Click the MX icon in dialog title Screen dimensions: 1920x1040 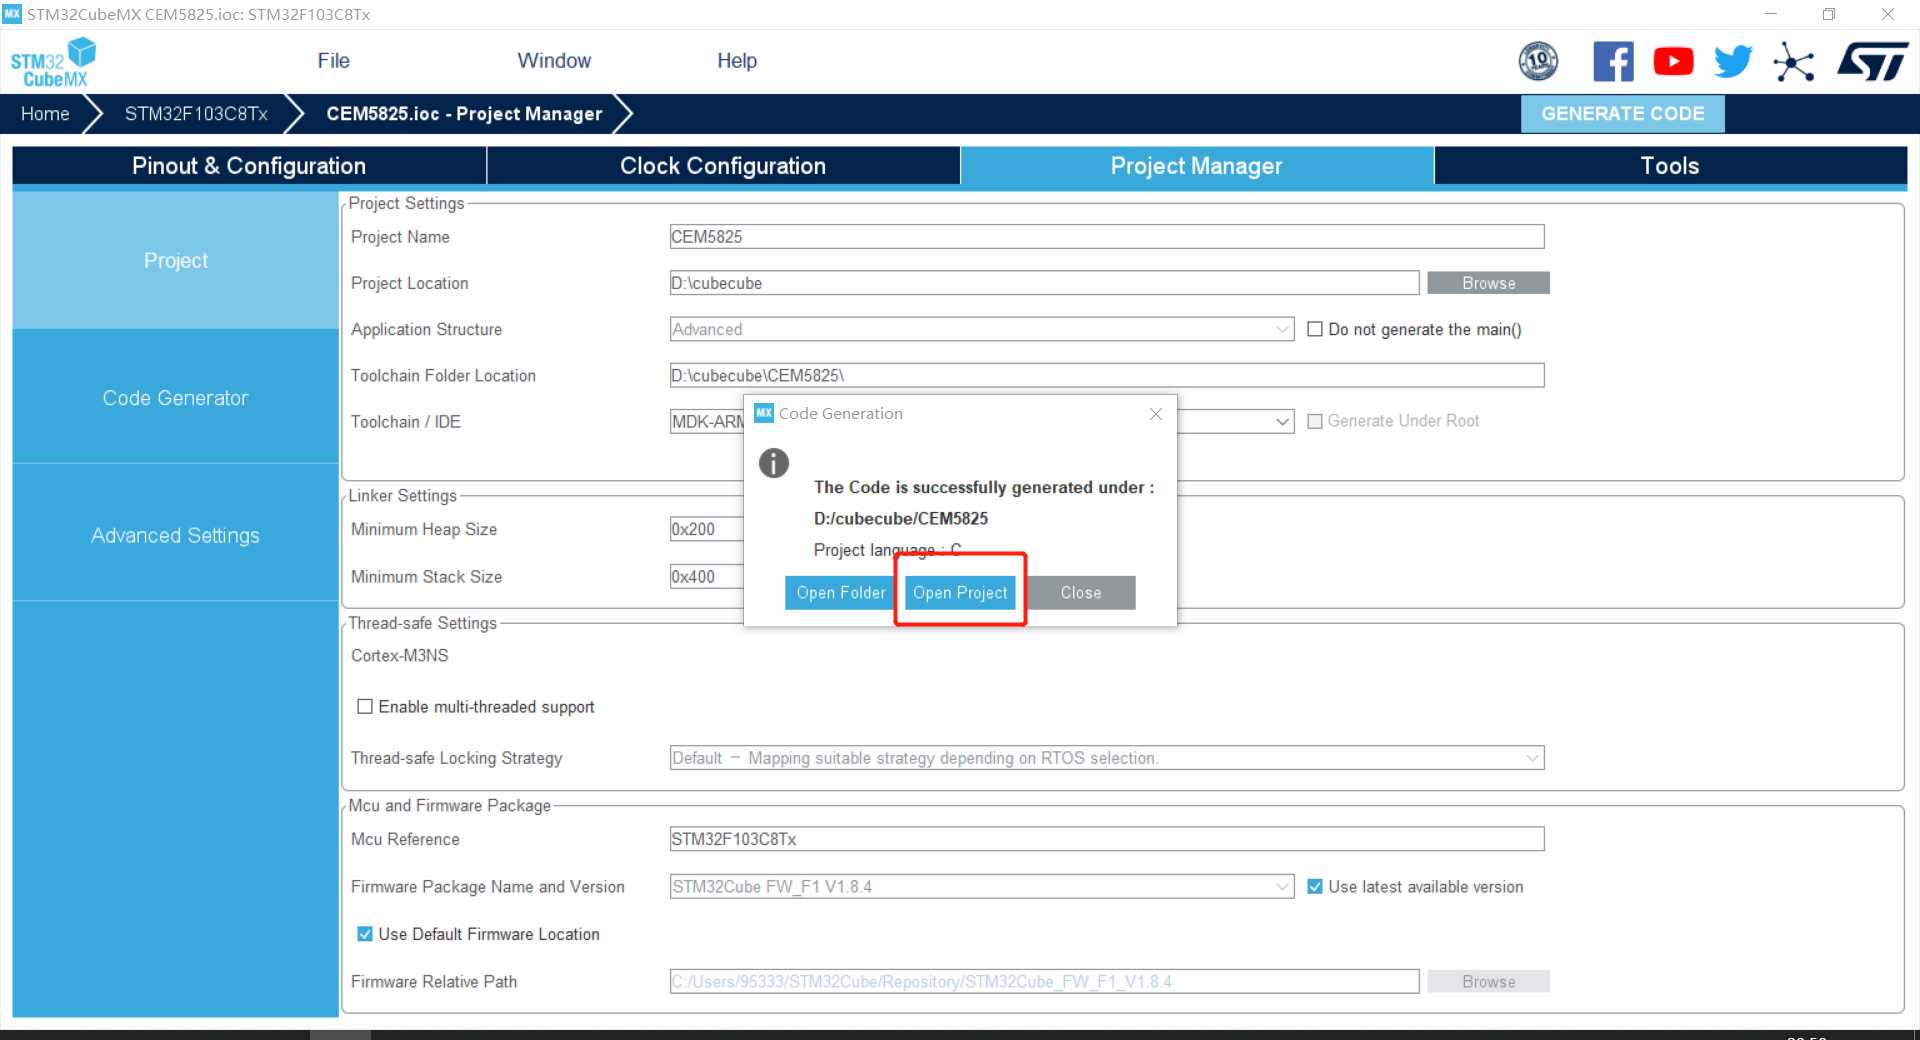click(764, 413)
